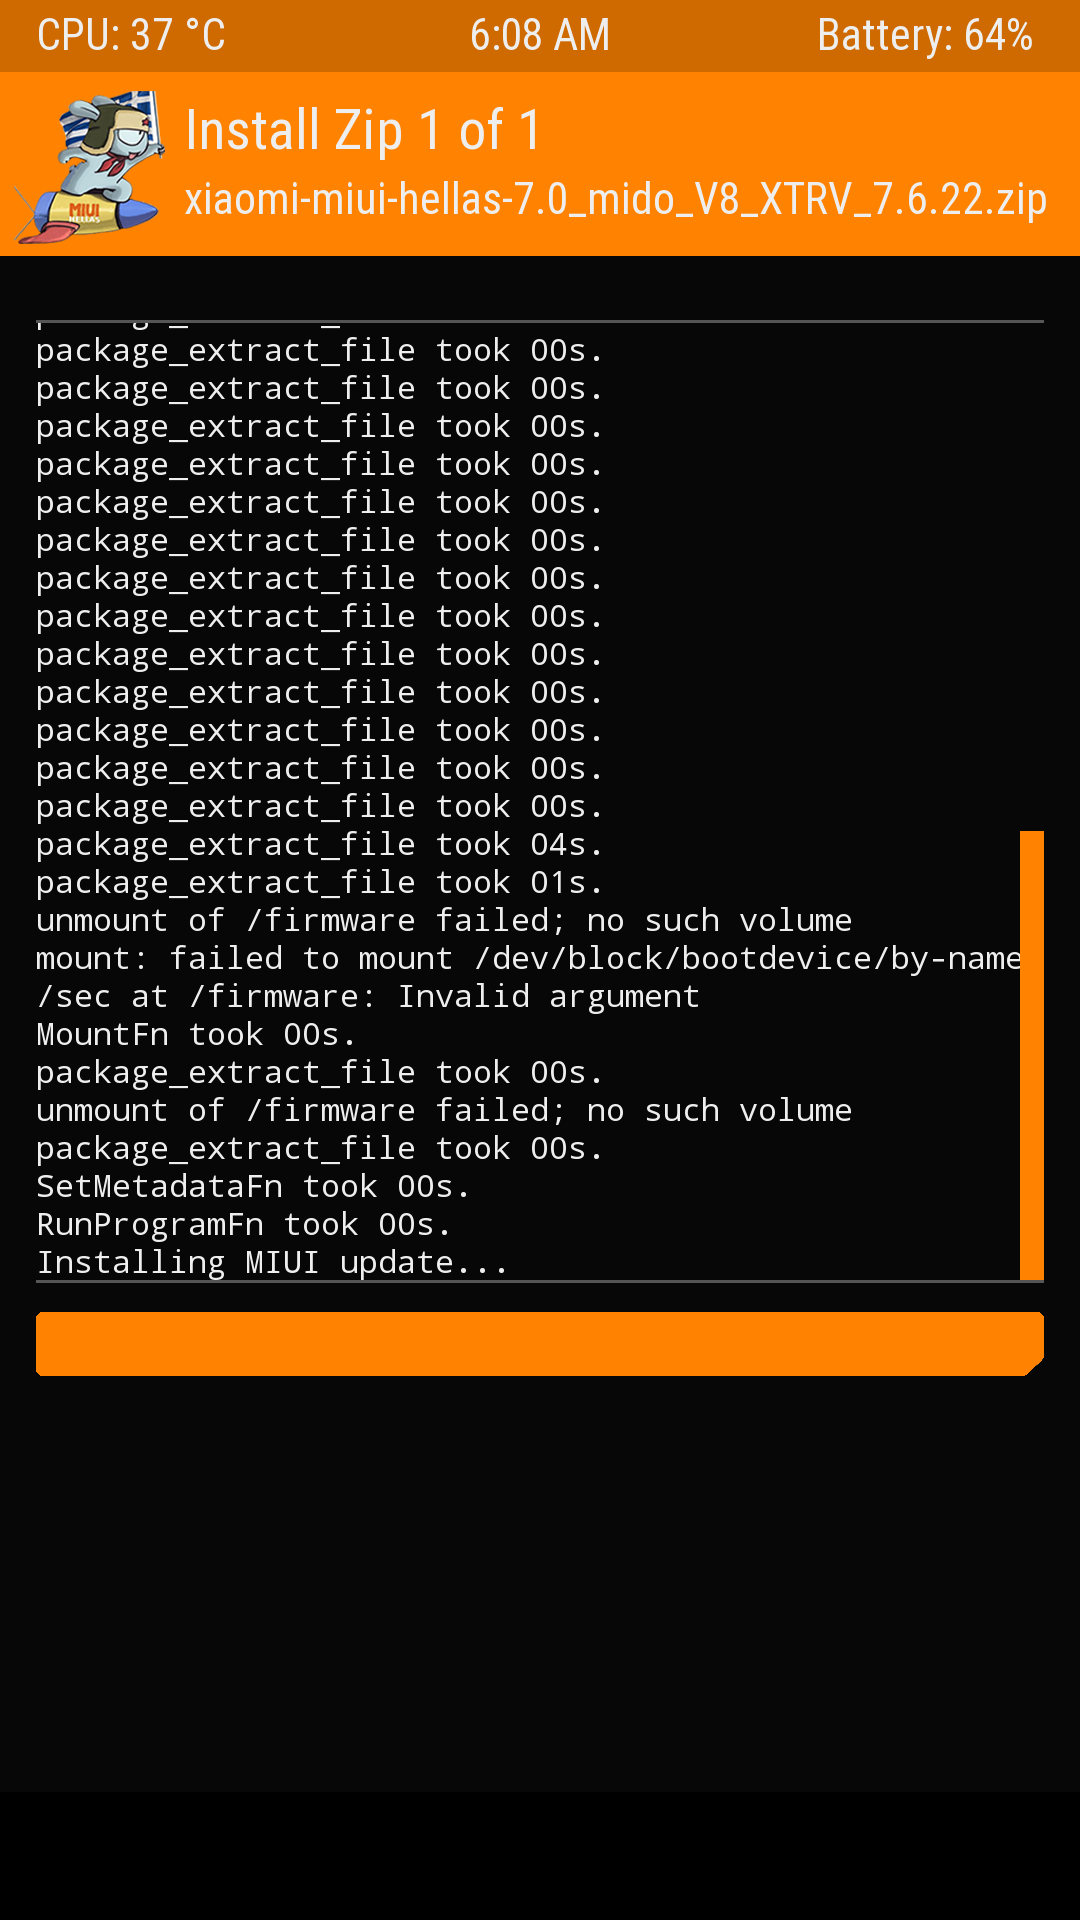Tap the 'Installing MIUI update...' log line
Viewport: 1080px width, 1920px height.
pyautogui.click(x=272, y=1263)
